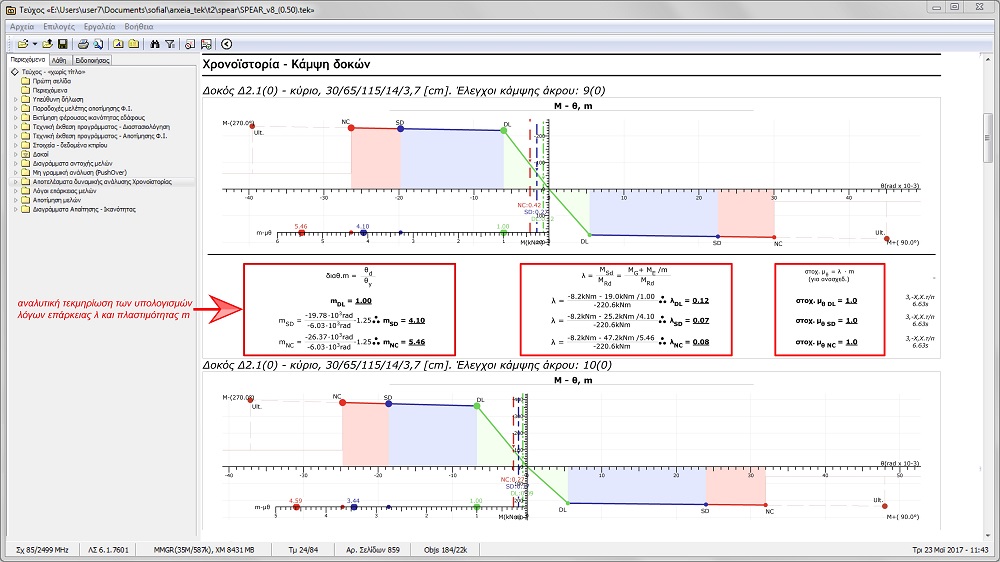Click the binoculars search icon
1000x562 pixels.
[154, 44]
